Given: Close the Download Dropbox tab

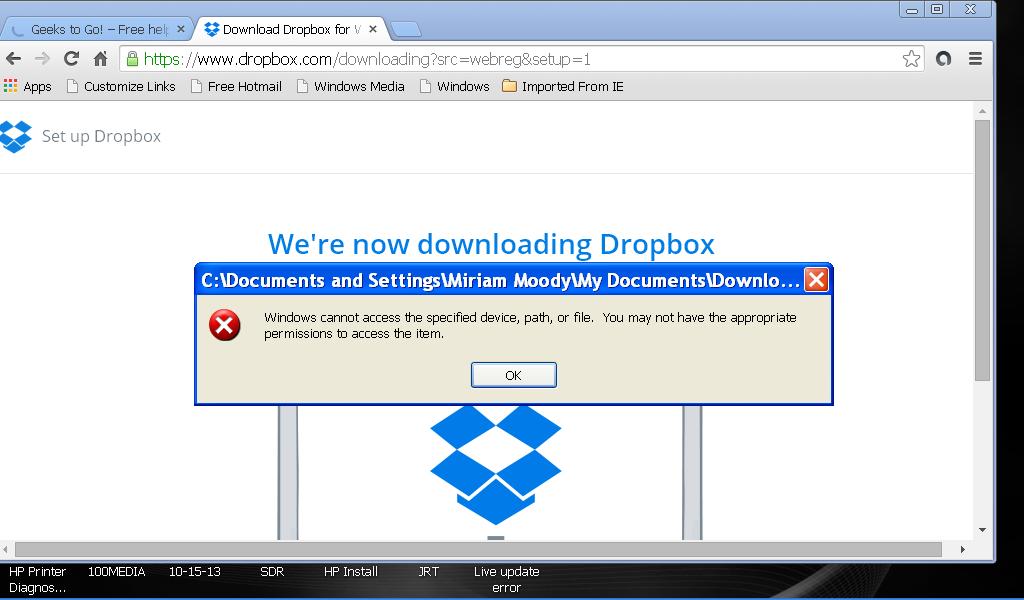Looking at the screenshot, I should (373, 29).
